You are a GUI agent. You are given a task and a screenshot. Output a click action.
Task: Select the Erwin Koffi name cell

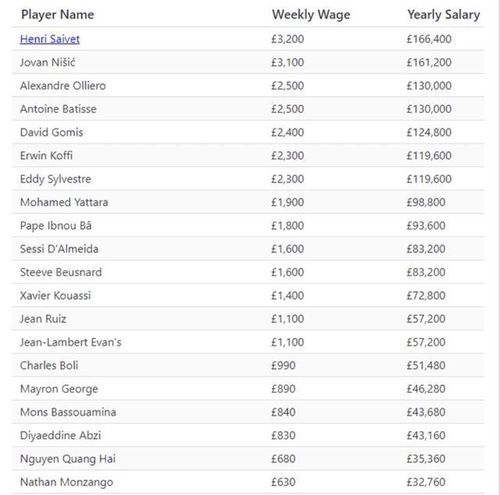46,156
